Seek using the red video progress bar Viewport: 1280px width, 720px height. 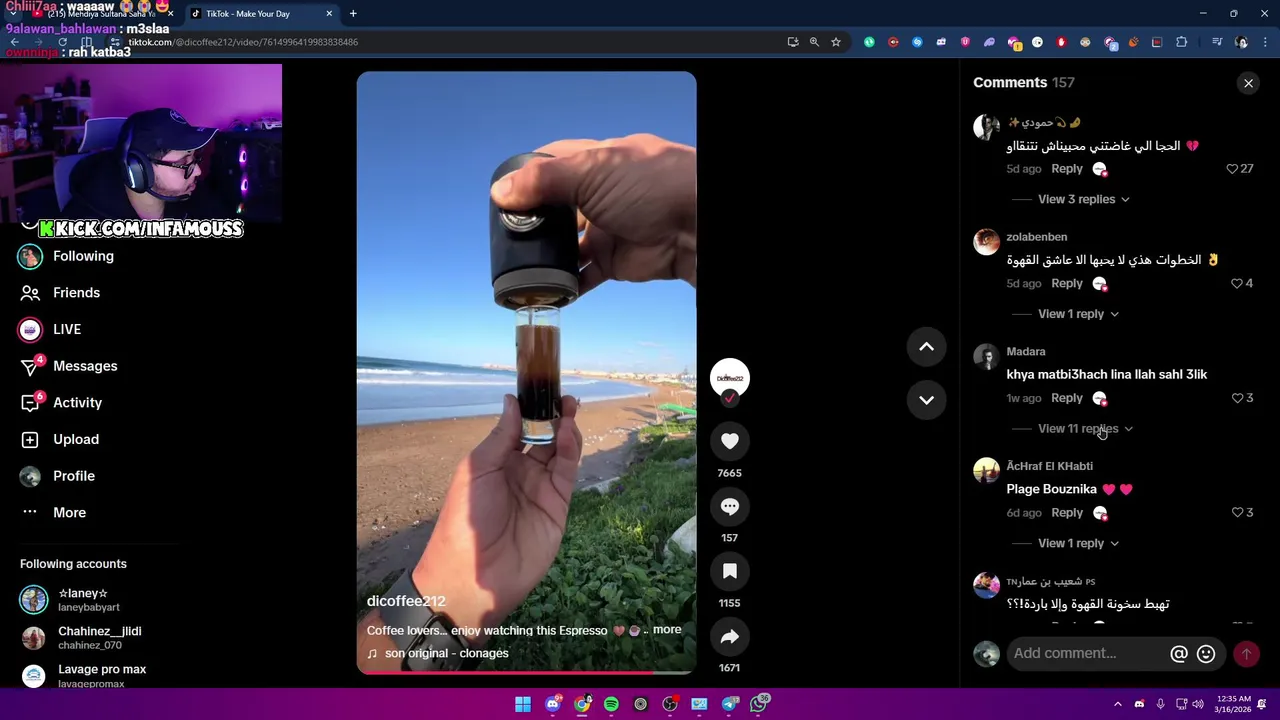pos(526,672)
